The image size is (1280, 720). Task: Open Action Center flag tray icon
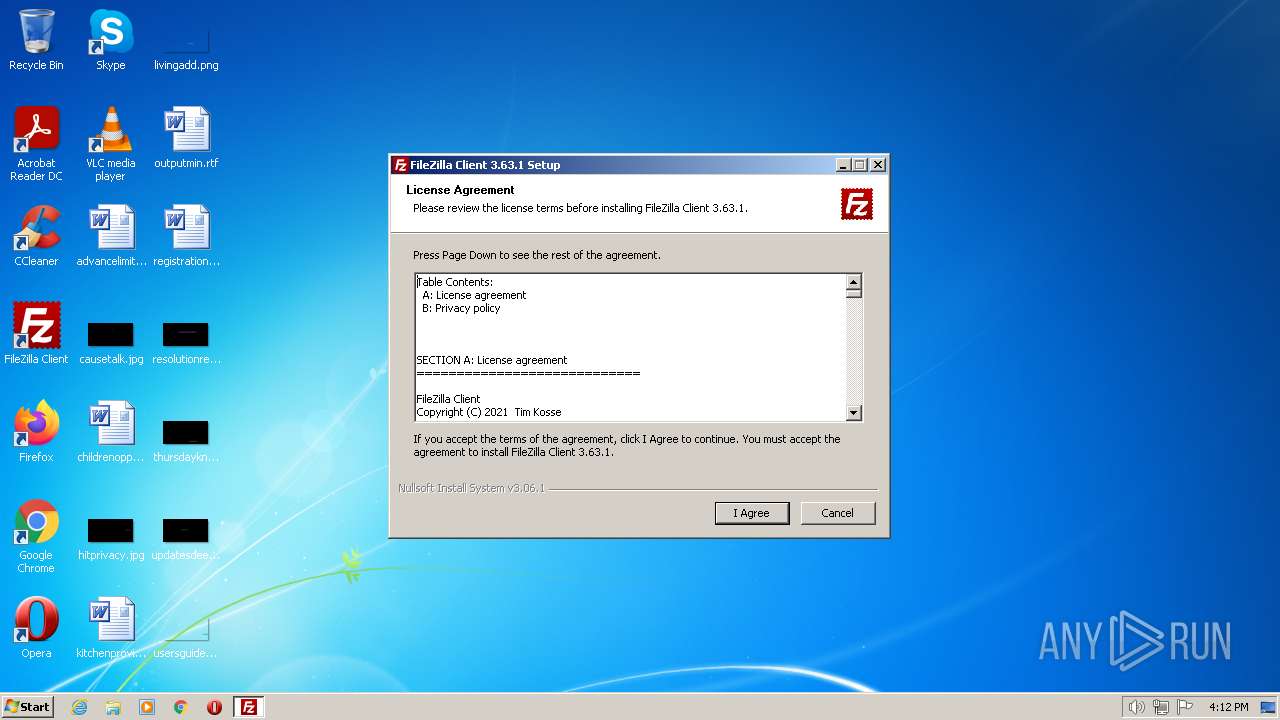[x=1185, y=707]
